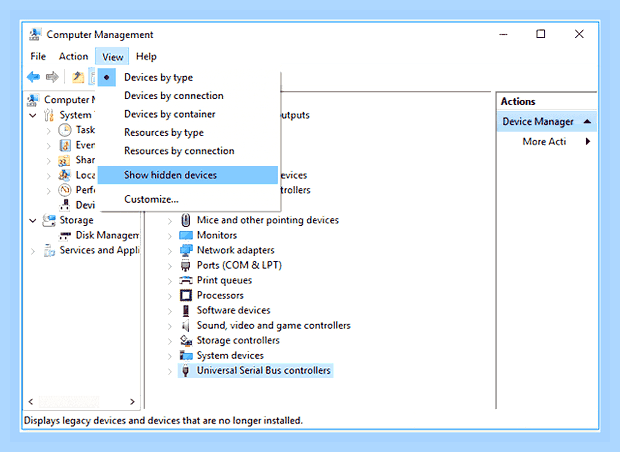This screenshot has height=452, width=620.
Task: Open the File menu
Action: [38, 57]
